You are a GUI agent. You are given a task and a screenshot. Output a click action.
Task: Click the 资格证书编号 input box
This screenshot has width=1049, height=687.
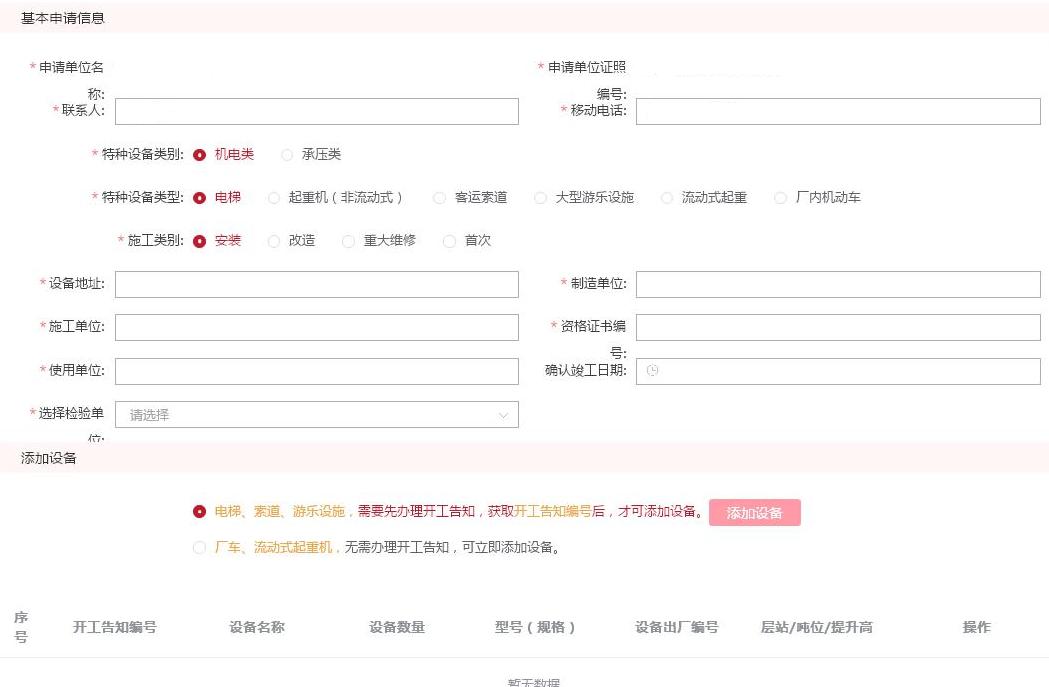click(838, 328)
